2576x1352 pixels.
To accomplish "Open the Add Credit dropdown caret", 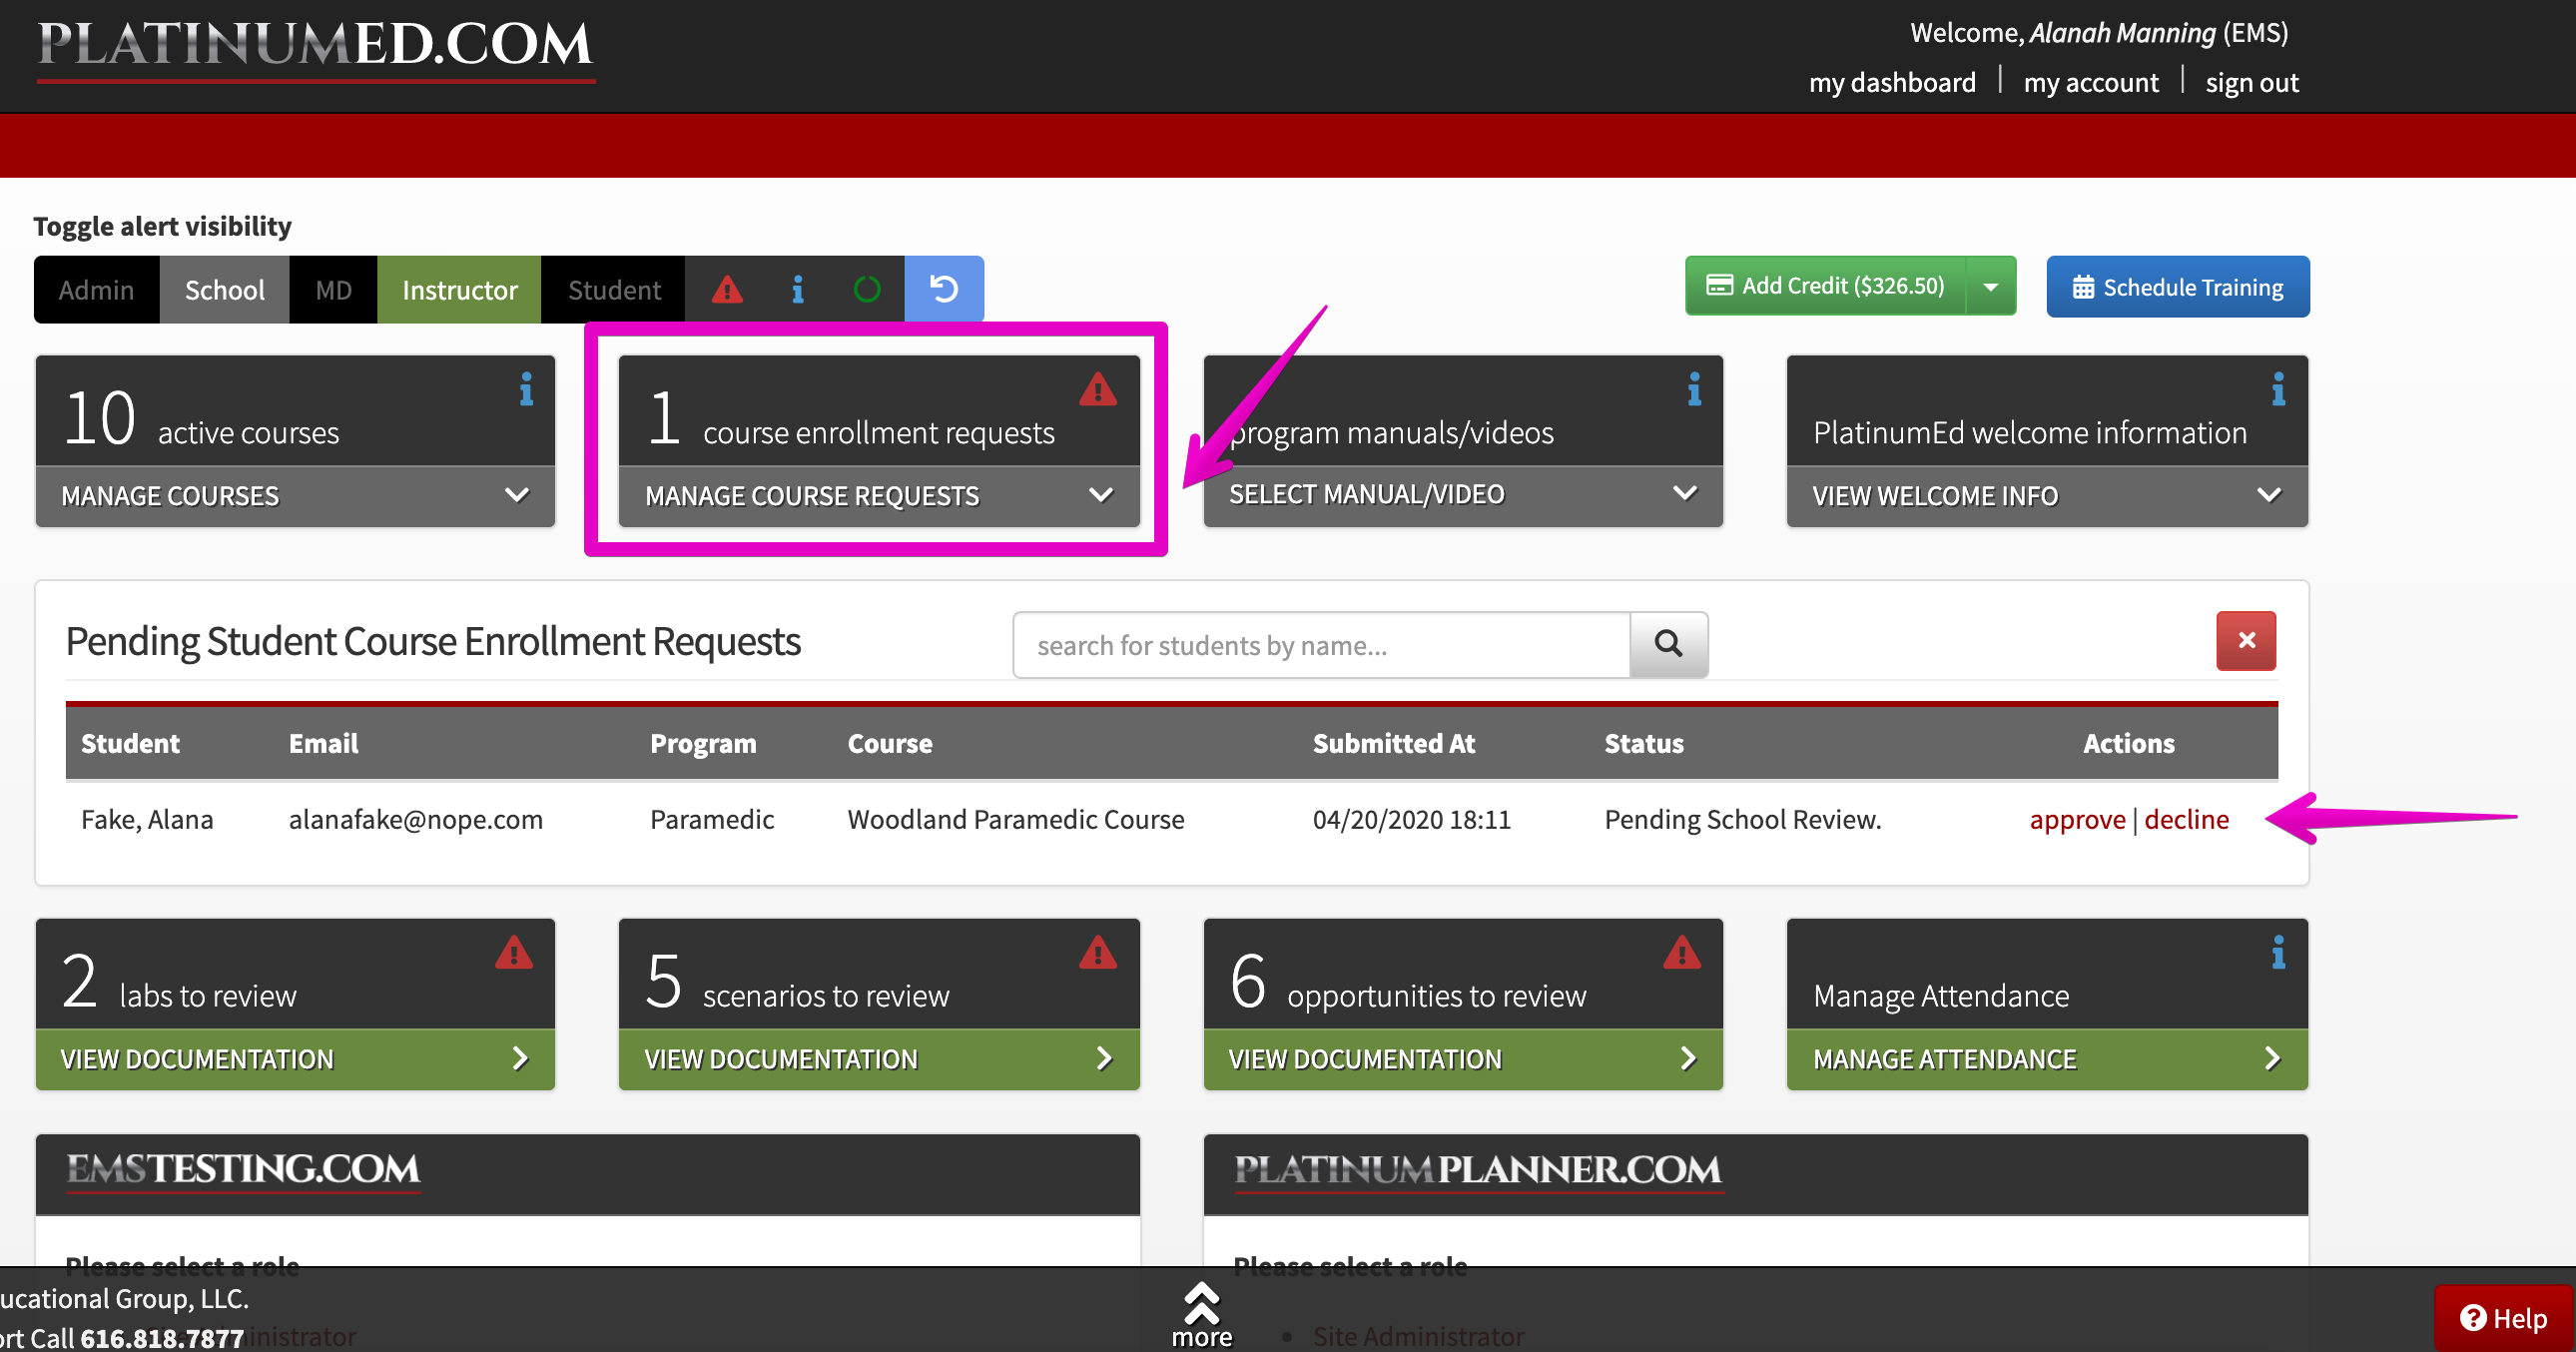I will coord(1991,287).
